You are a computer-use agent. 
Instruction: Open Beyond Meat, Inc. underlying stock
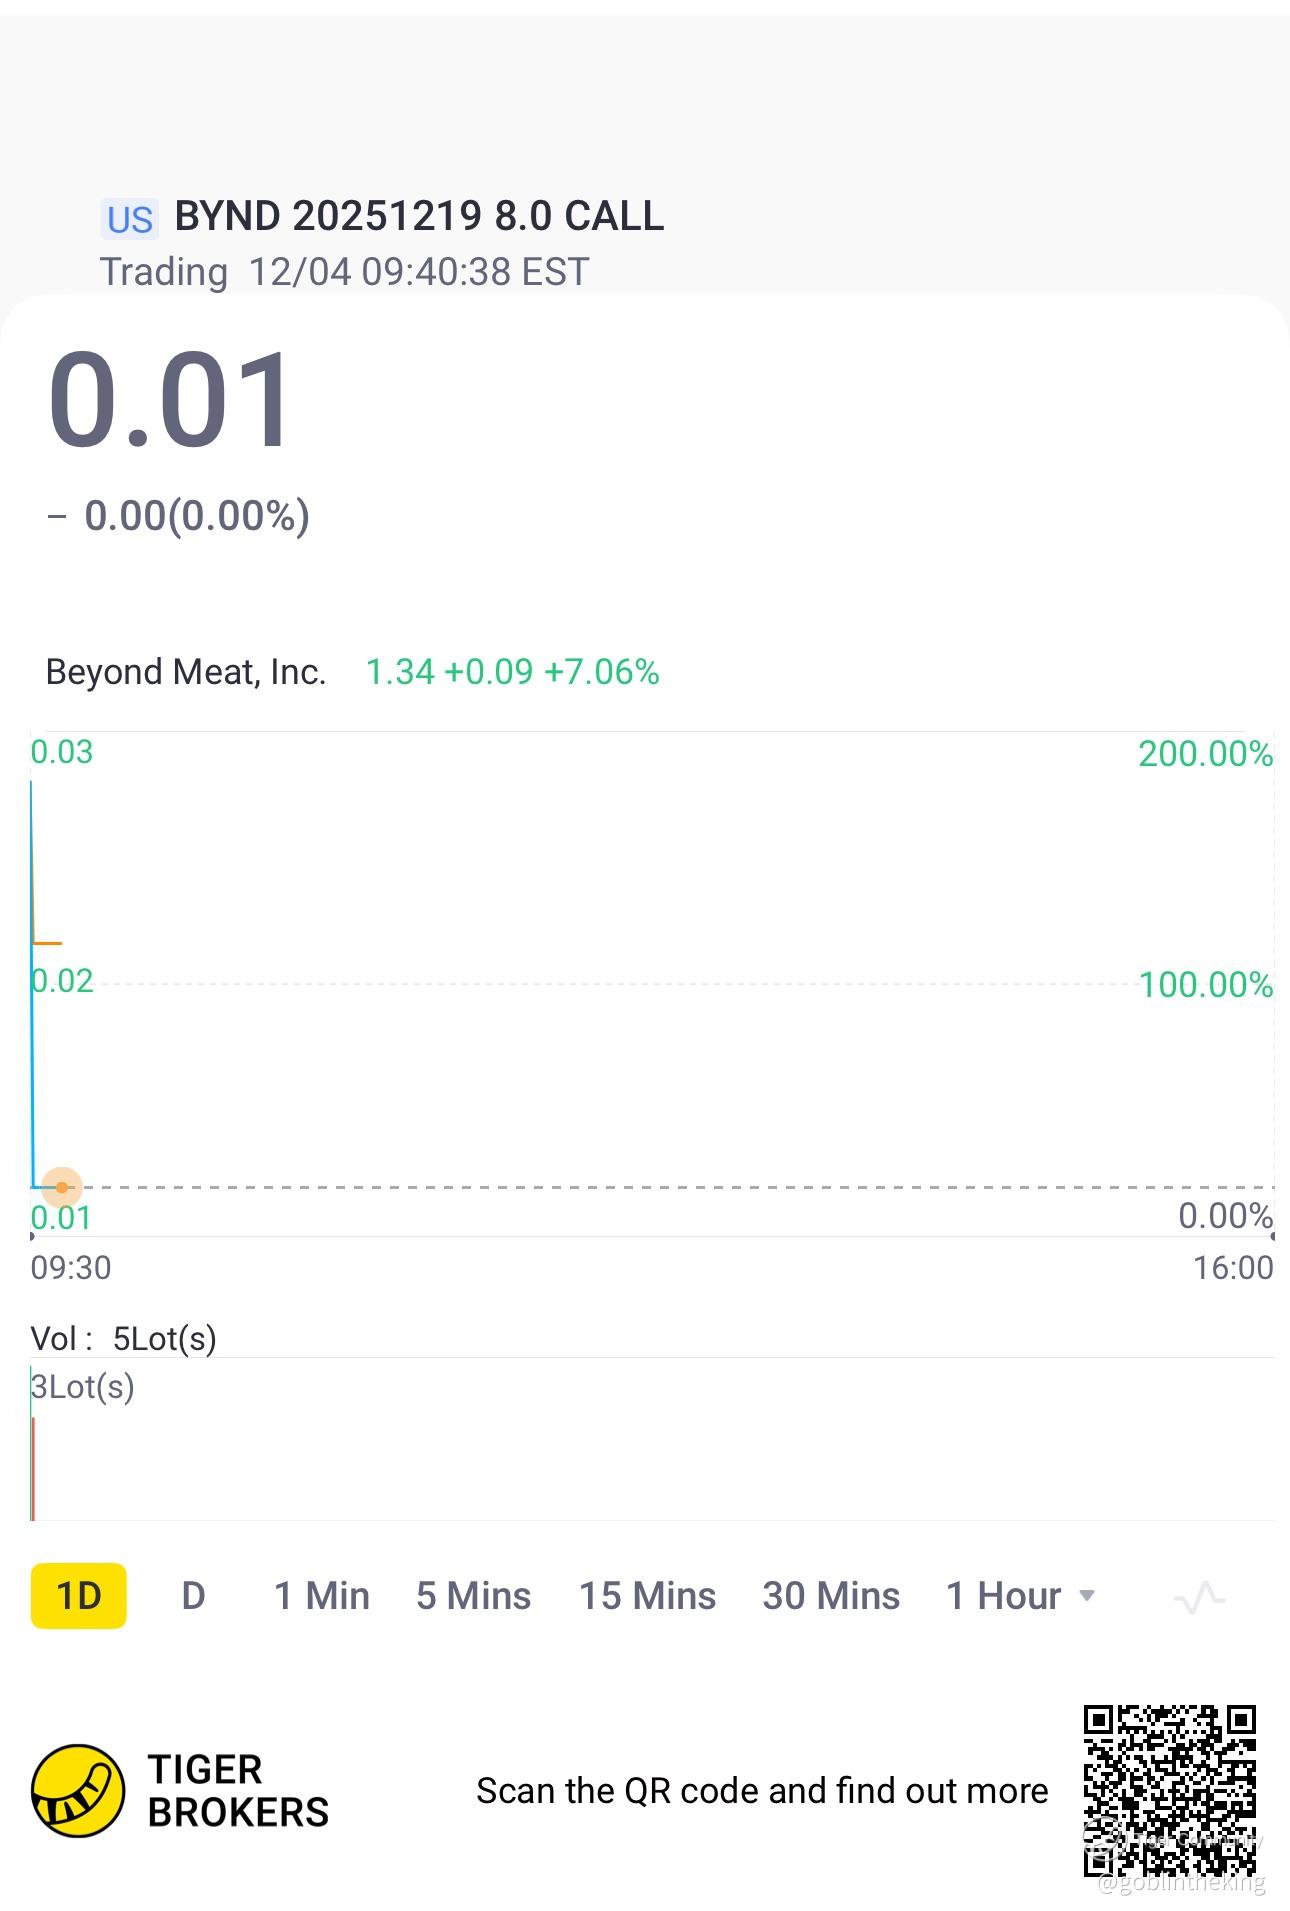[x=186, y=672]
